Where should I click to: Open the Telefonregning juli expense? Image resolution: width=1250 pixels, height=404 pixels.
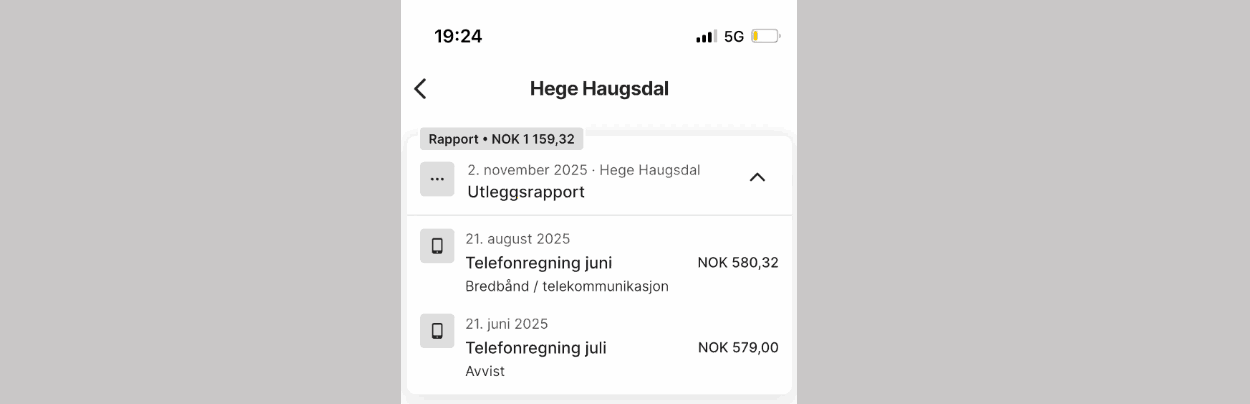(x=536, y=348)
